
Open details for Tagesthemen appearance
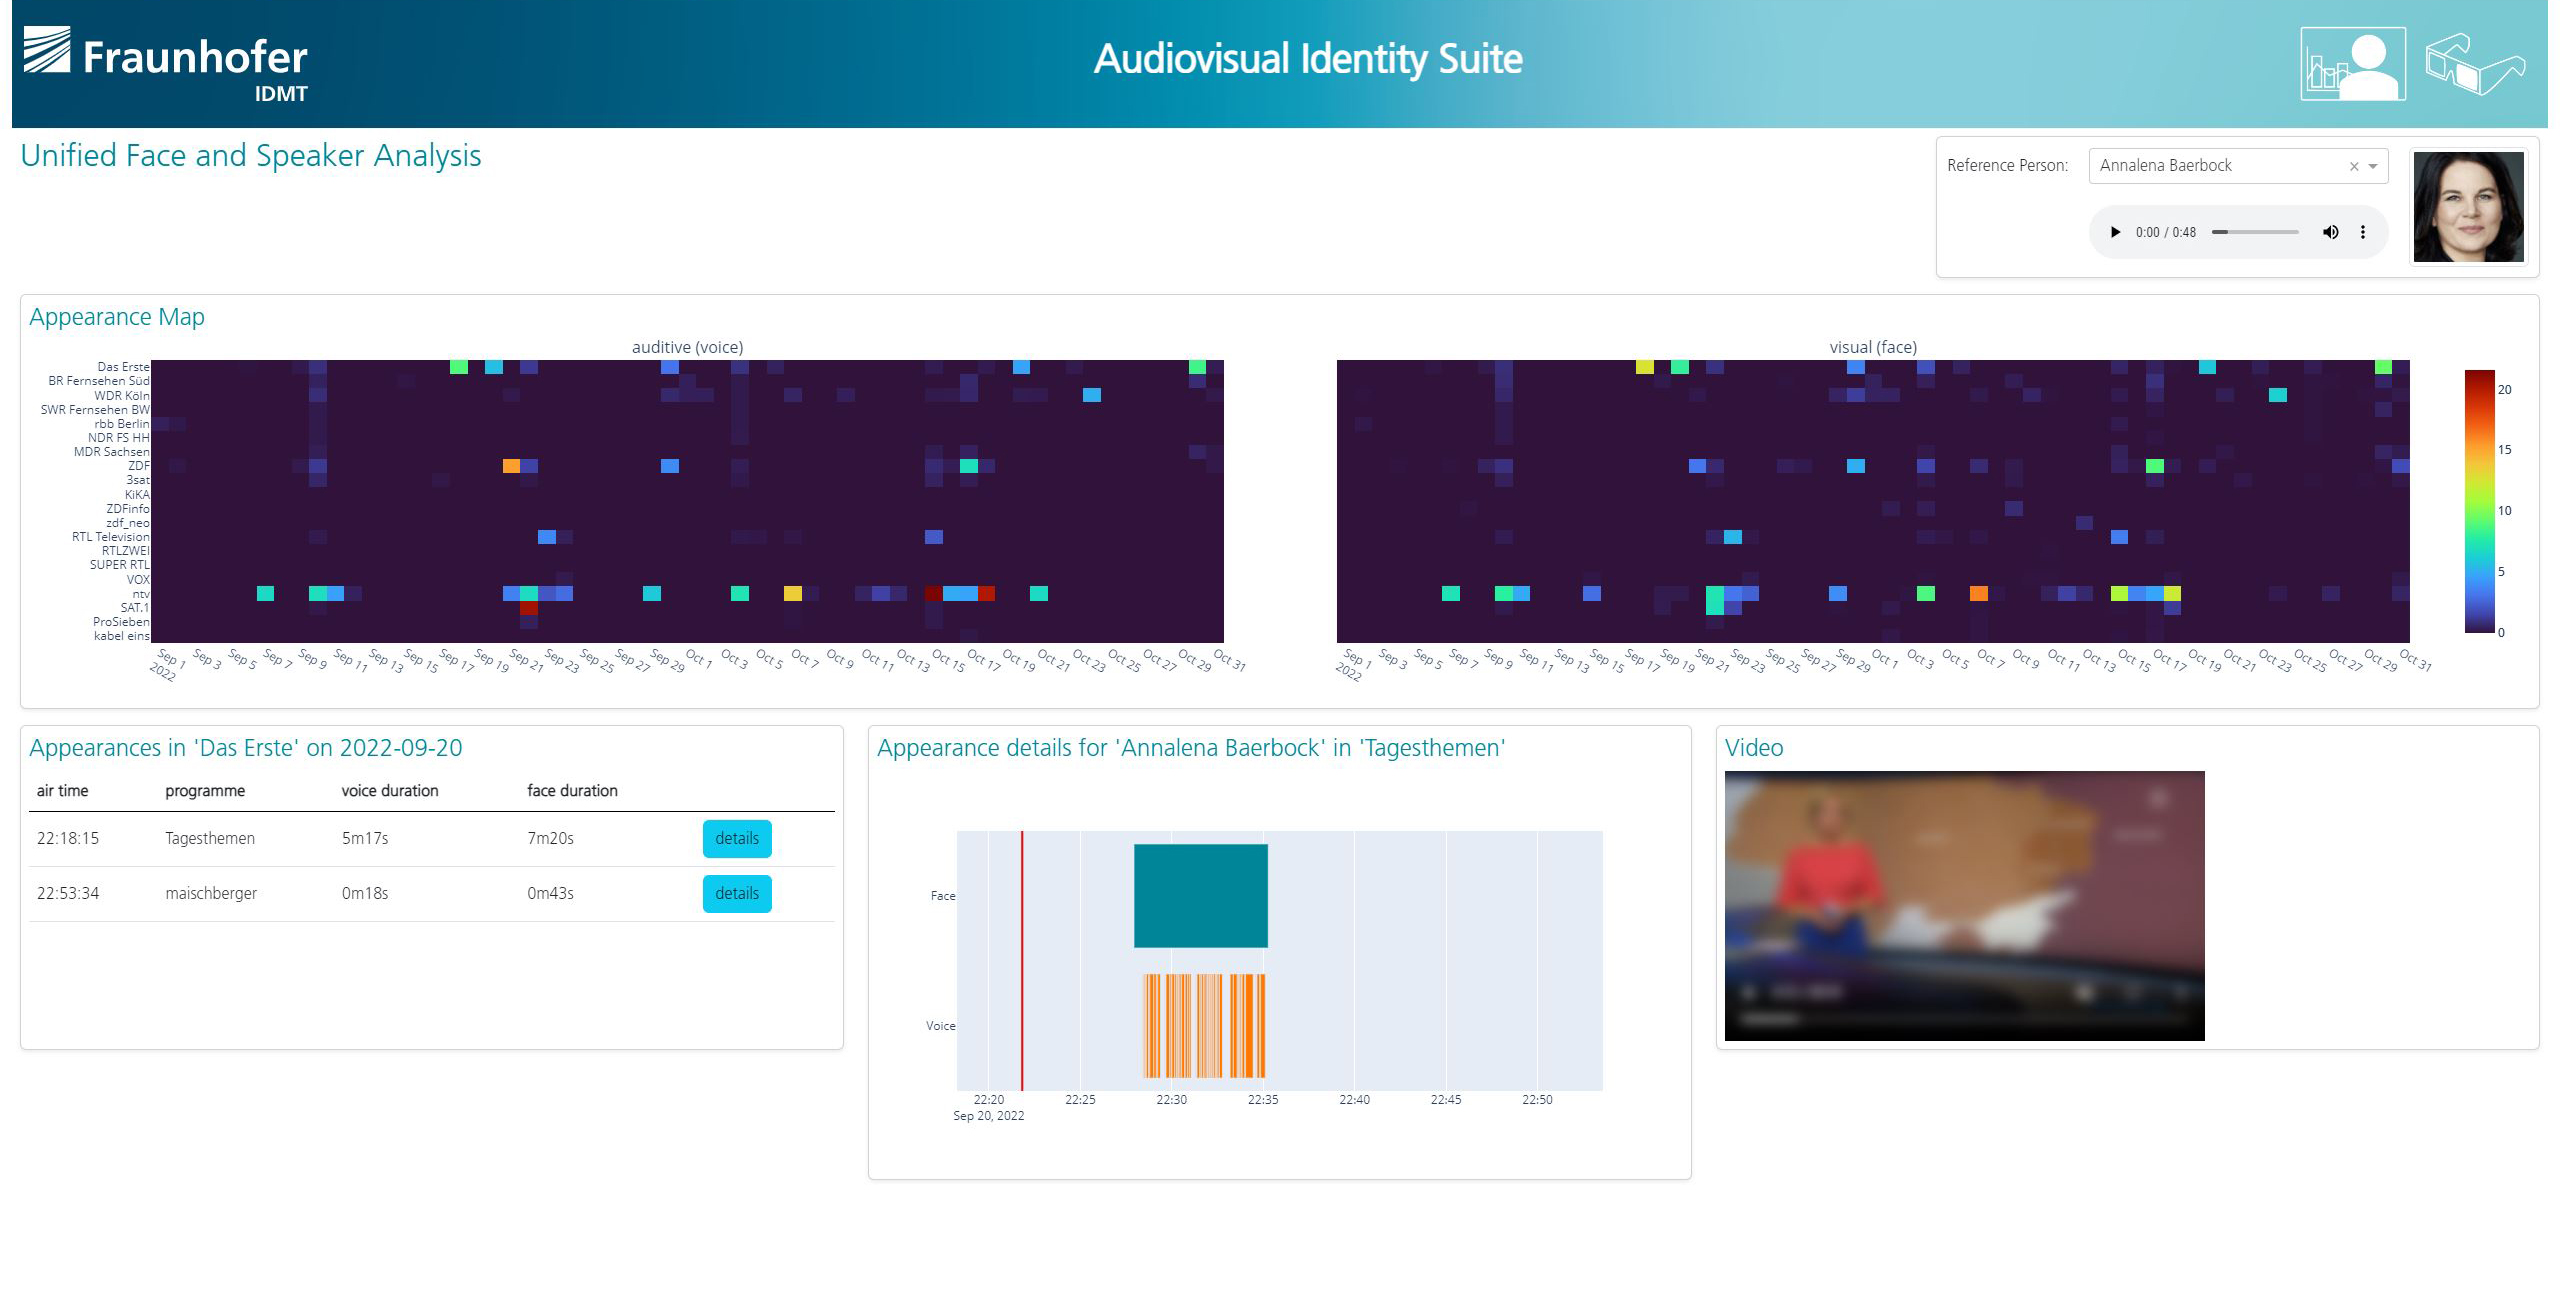pyautogui.click(x=736, y=838)
